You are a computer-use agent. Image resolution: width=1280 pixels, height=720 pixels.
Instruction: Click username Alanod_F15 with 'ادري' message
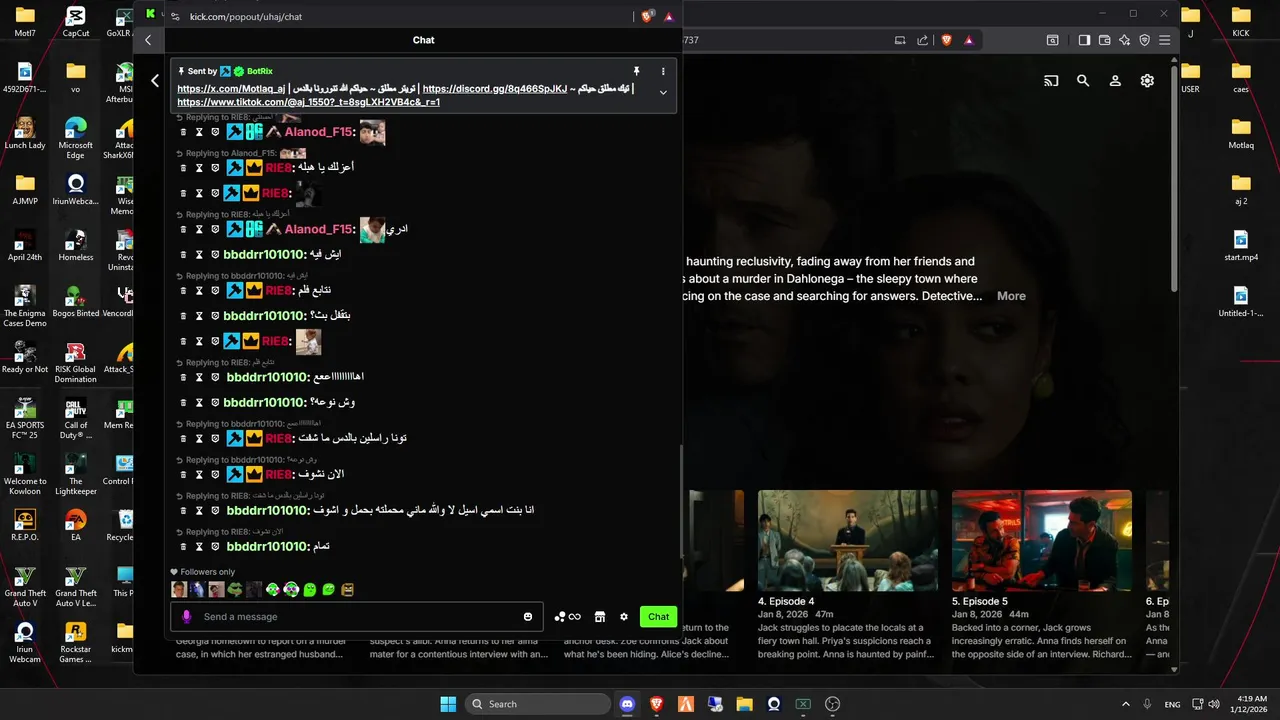pyautogui.click(x=319, y=230)
